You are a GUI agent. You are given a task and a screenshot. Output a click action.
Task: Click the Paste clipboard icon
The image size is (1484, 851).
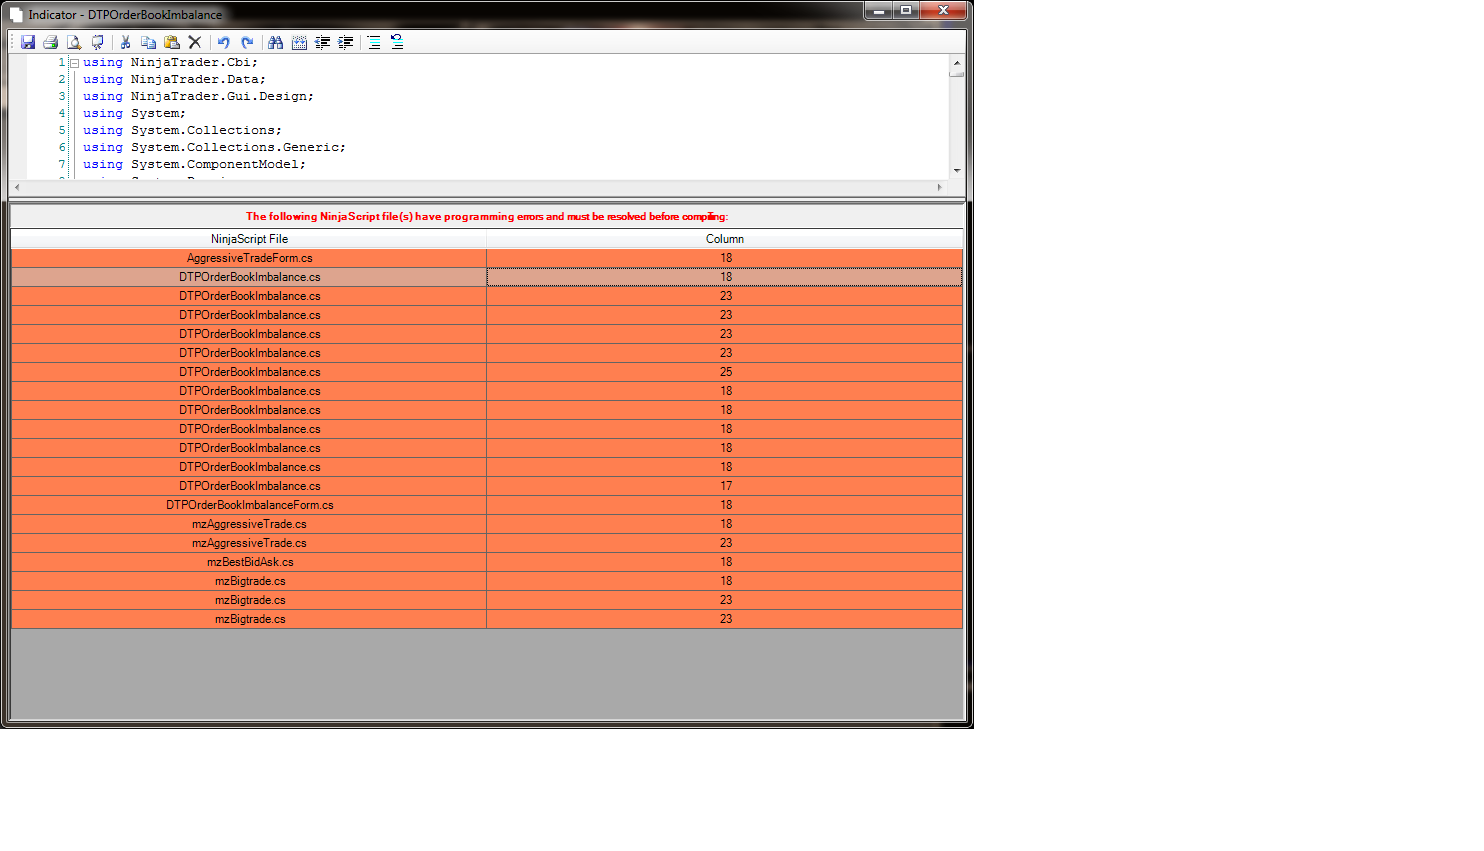pyautogui.click(x=172, y=42)
